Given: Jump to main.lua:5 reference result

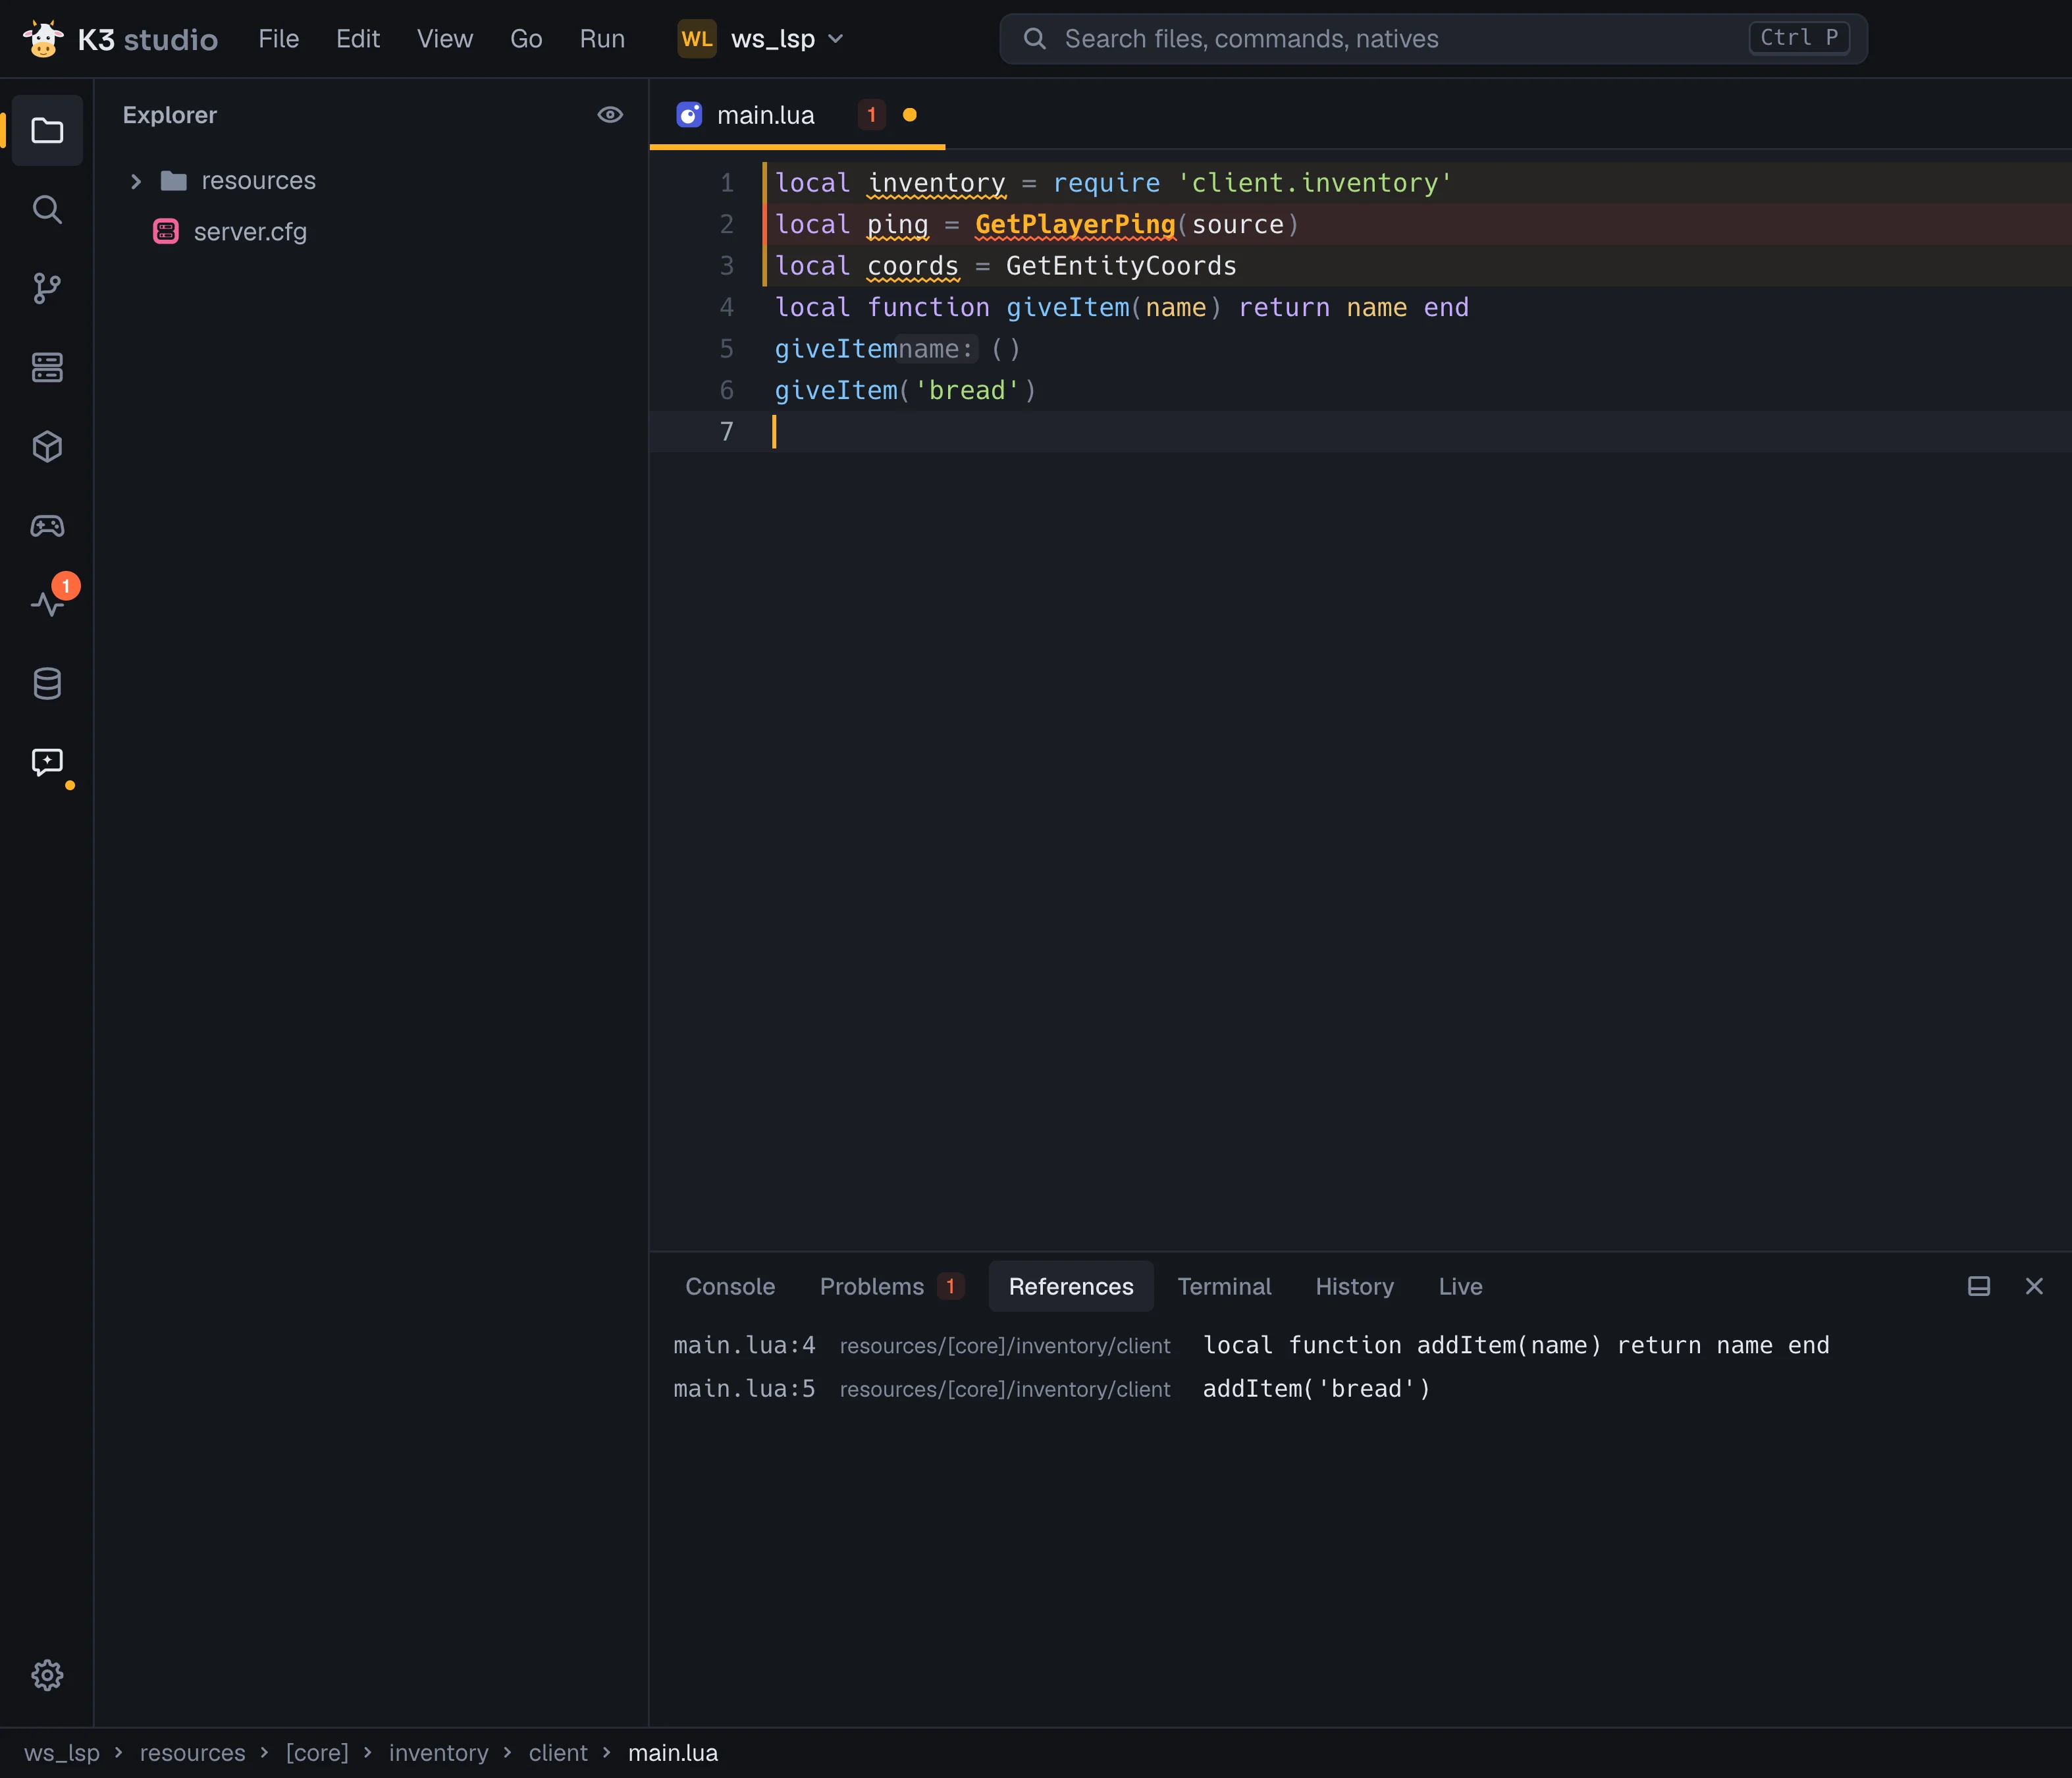Looking at the screenshot, I should click(x=1360, y=1388).
